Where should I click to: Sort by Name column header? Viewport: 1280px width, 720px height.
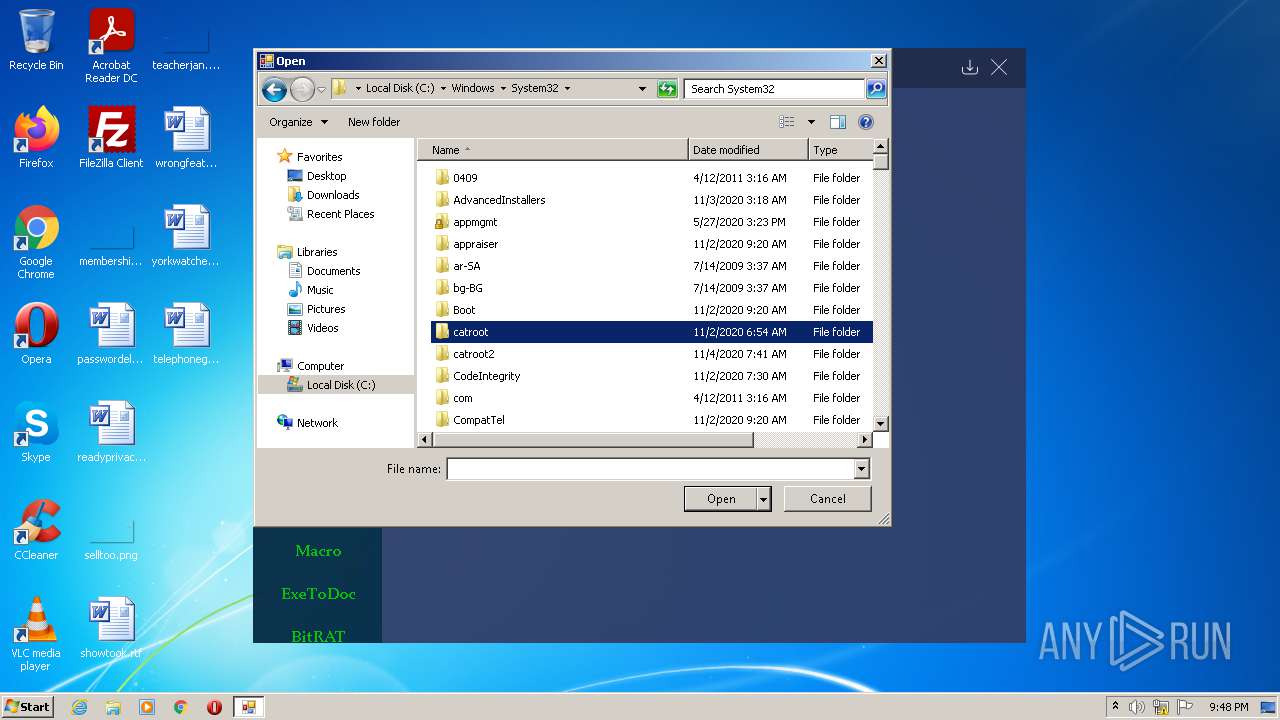point(554,150)
